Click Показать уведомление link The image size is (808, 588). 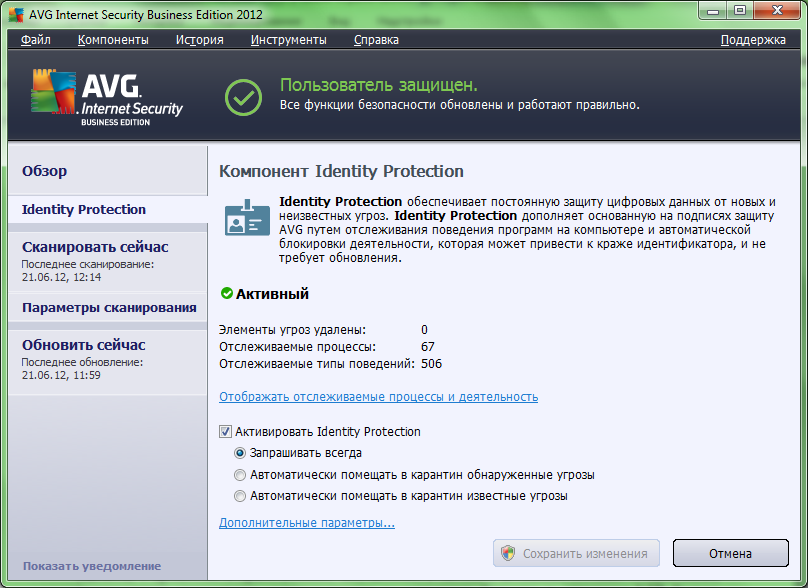tap(92, 566)
